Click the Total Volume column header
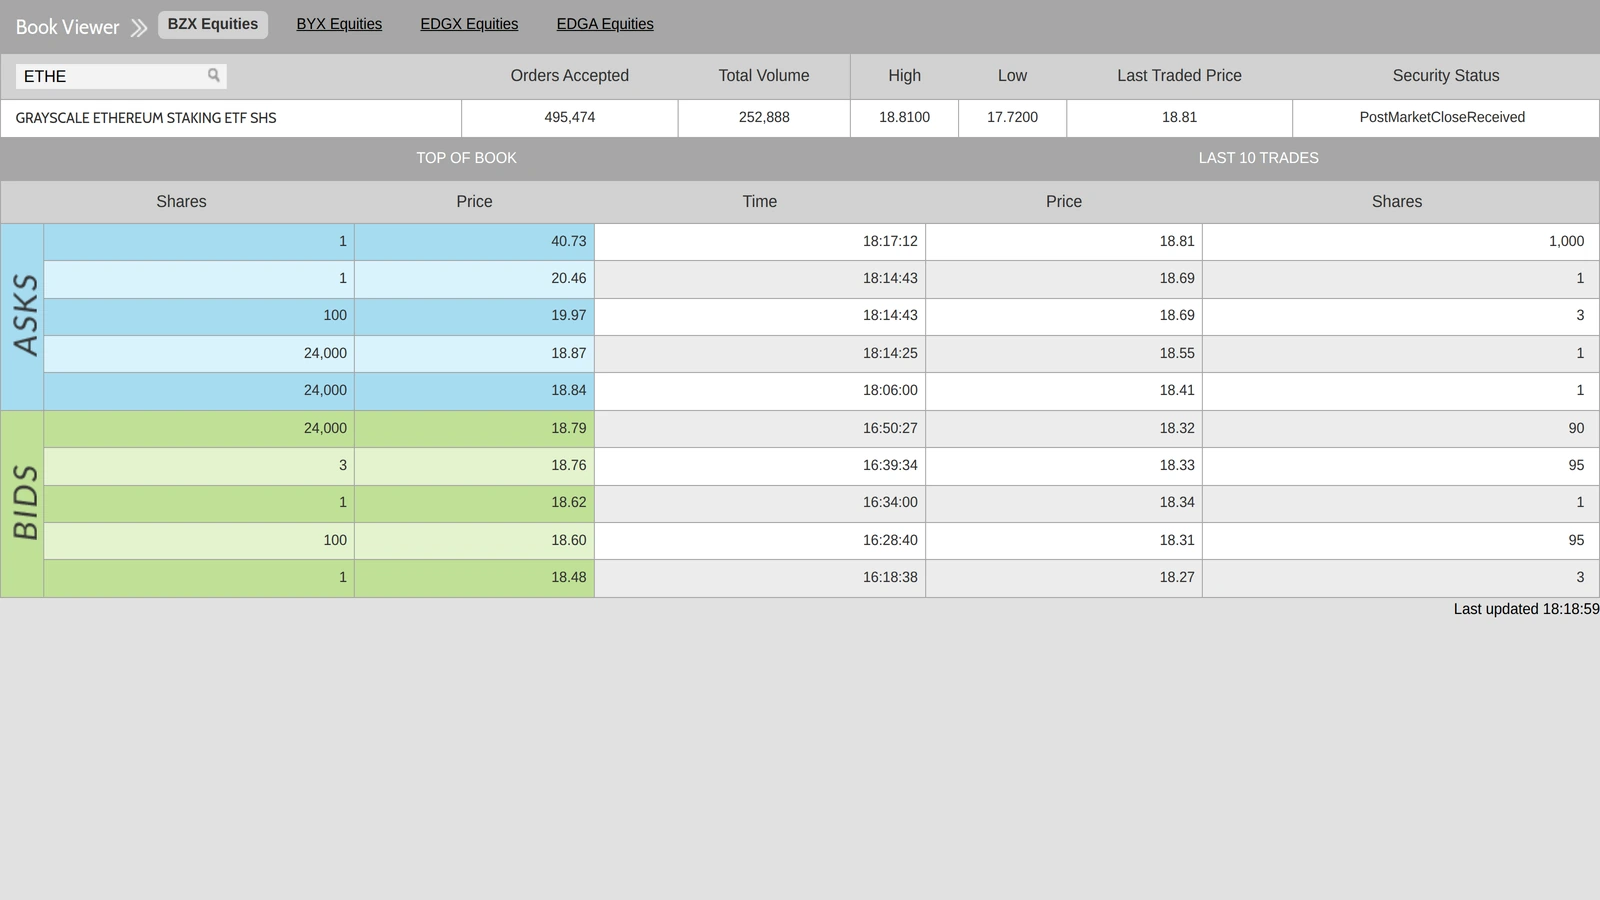The image size is (1600, 900). (764, 76)
